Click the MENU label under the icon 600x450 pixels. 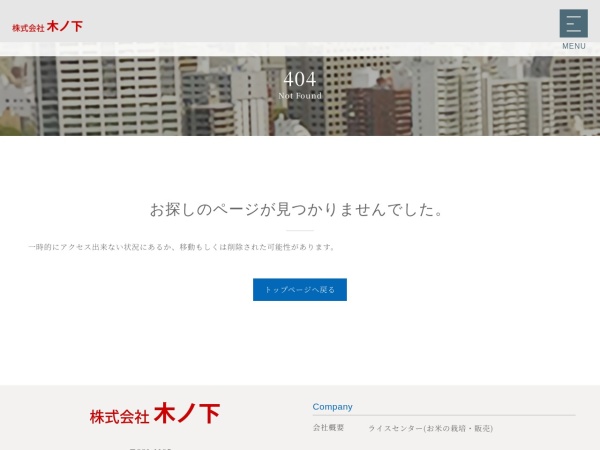[x=574, y=46]
